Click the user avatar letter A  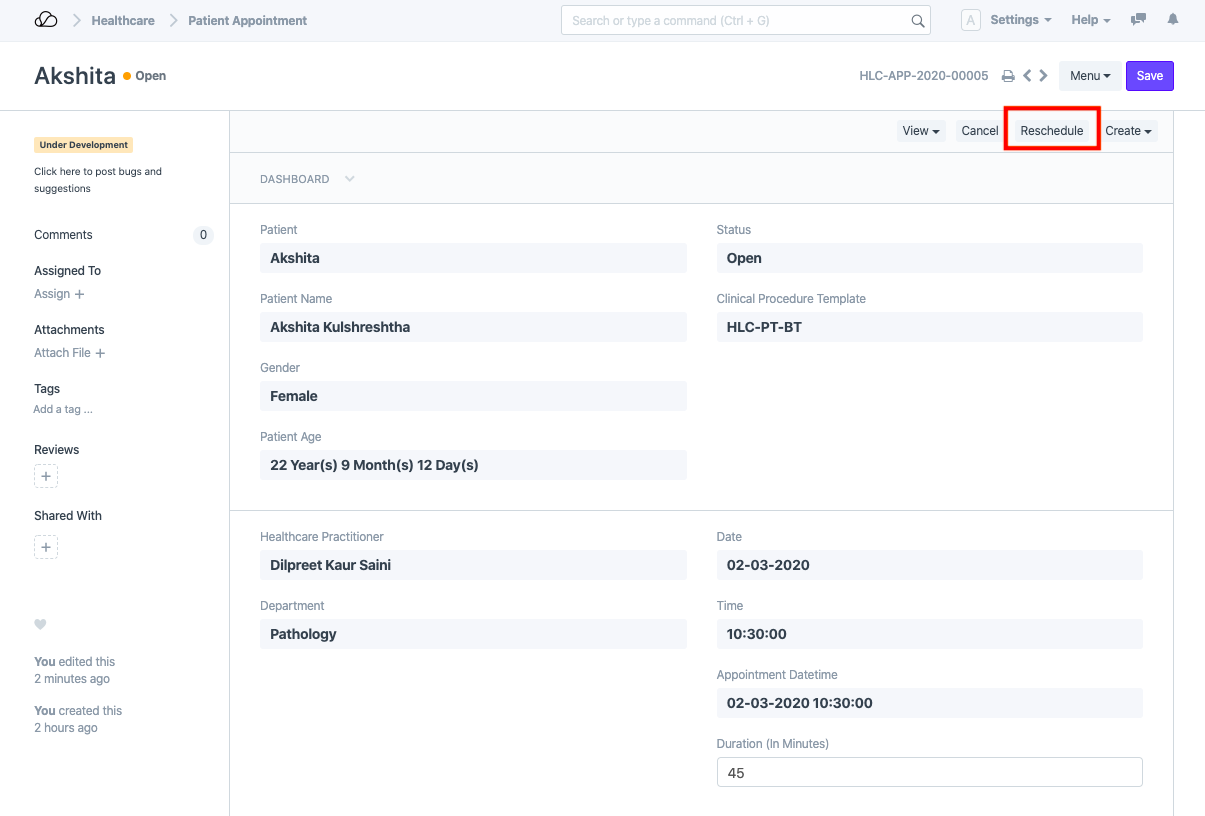[970, 20]
